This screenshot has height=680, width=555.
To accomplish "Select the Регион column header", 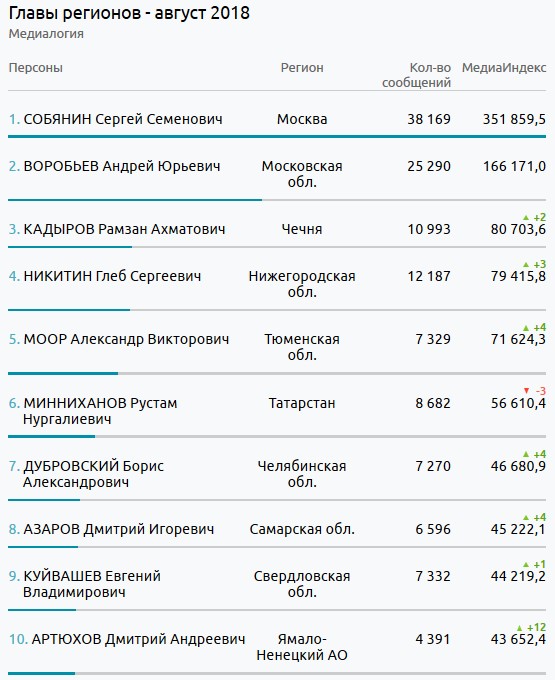I will click(x=302, y=68).
